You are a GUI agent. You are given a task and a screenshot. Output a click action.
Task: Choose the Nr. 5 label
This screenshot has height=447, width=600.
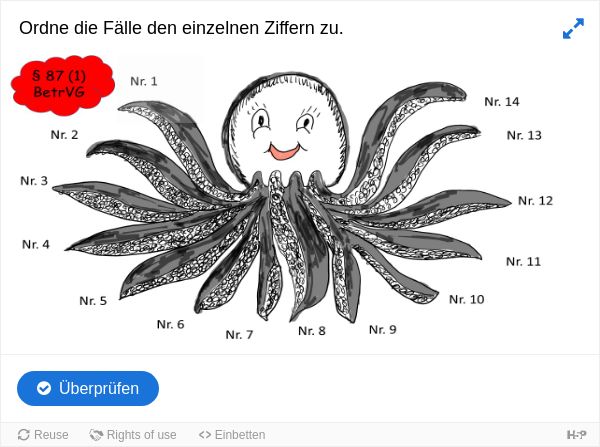pos(93,301)
